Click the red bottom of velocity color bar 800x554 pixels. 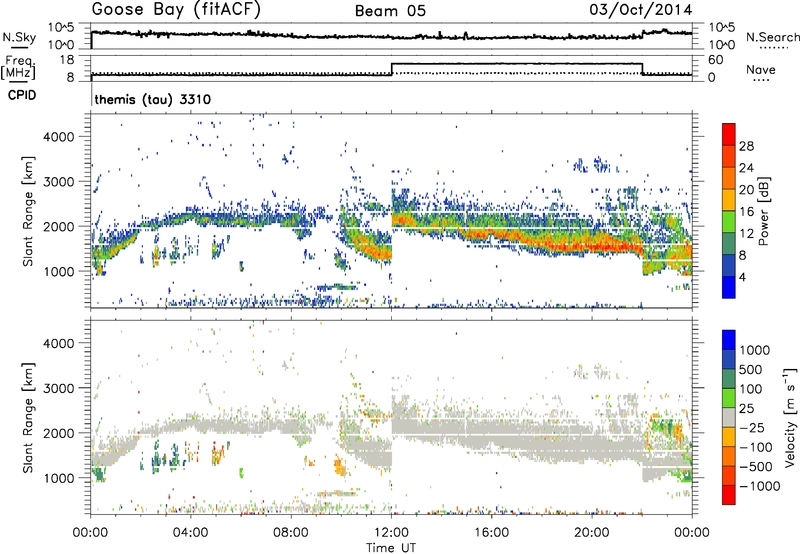pyautogui.click(x=729, y=495)
